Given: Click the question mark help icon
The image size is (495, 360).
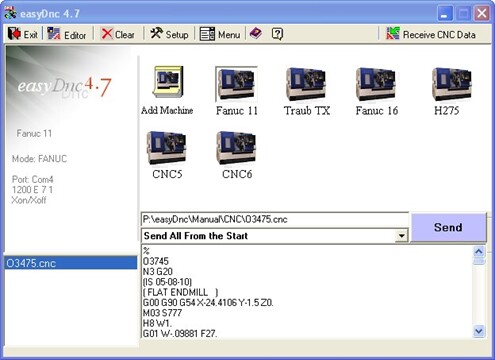Looking at the screenshot, I should pos(277,34).
